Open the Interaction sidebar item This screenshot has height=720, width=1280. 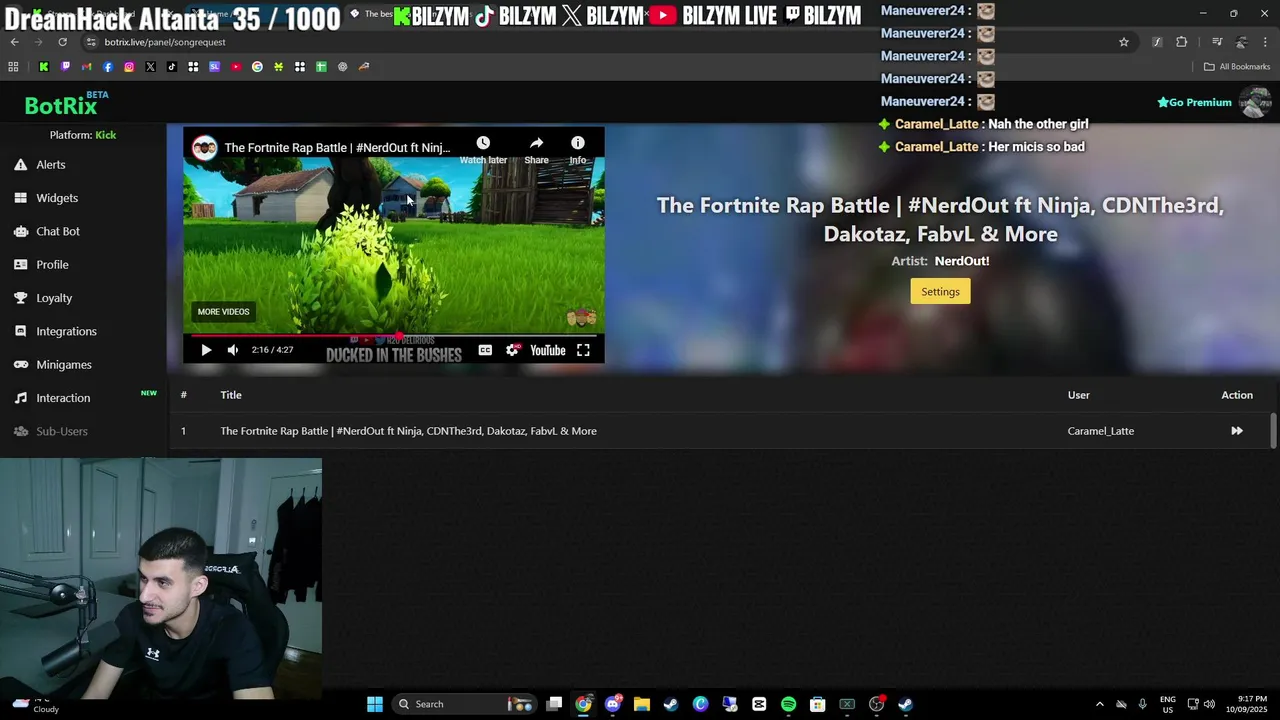63,398
